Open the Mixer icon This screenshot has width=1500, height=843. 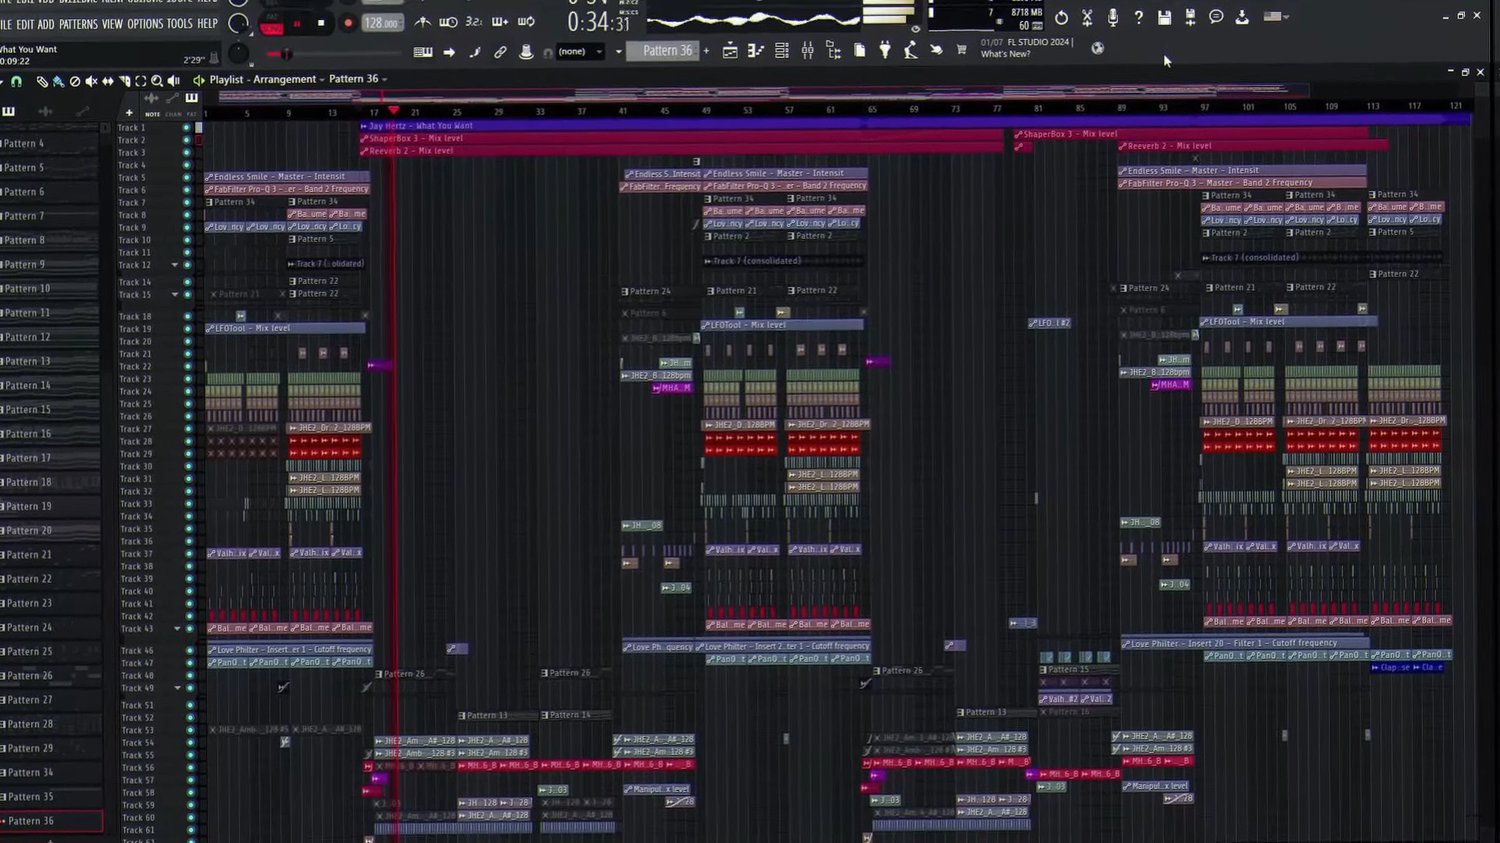(x=807, y=51)
